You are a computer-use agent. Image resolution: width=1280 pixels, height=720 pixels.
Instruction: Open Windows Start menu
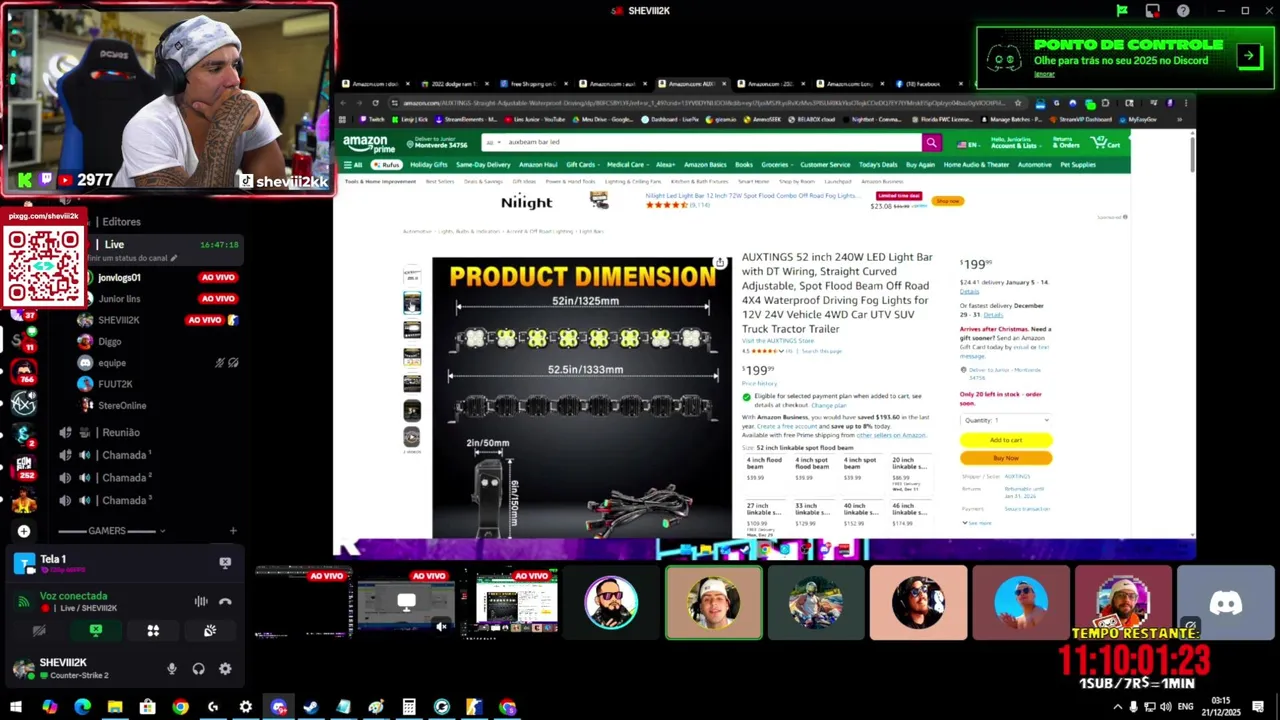pos(16,707)
